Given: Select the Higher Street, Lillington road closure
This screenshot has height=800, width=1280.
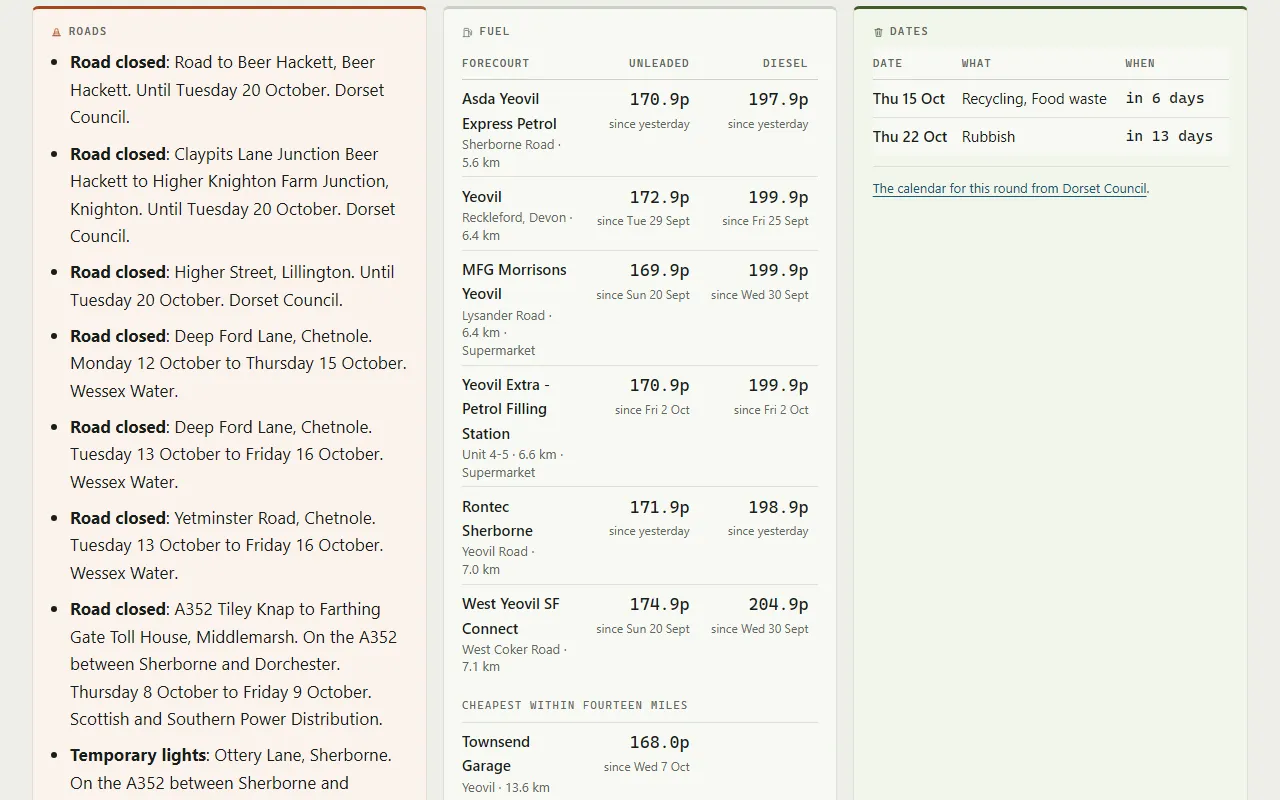Looking at the screenshot, I should pyautogui.click(x=239, y=286).
